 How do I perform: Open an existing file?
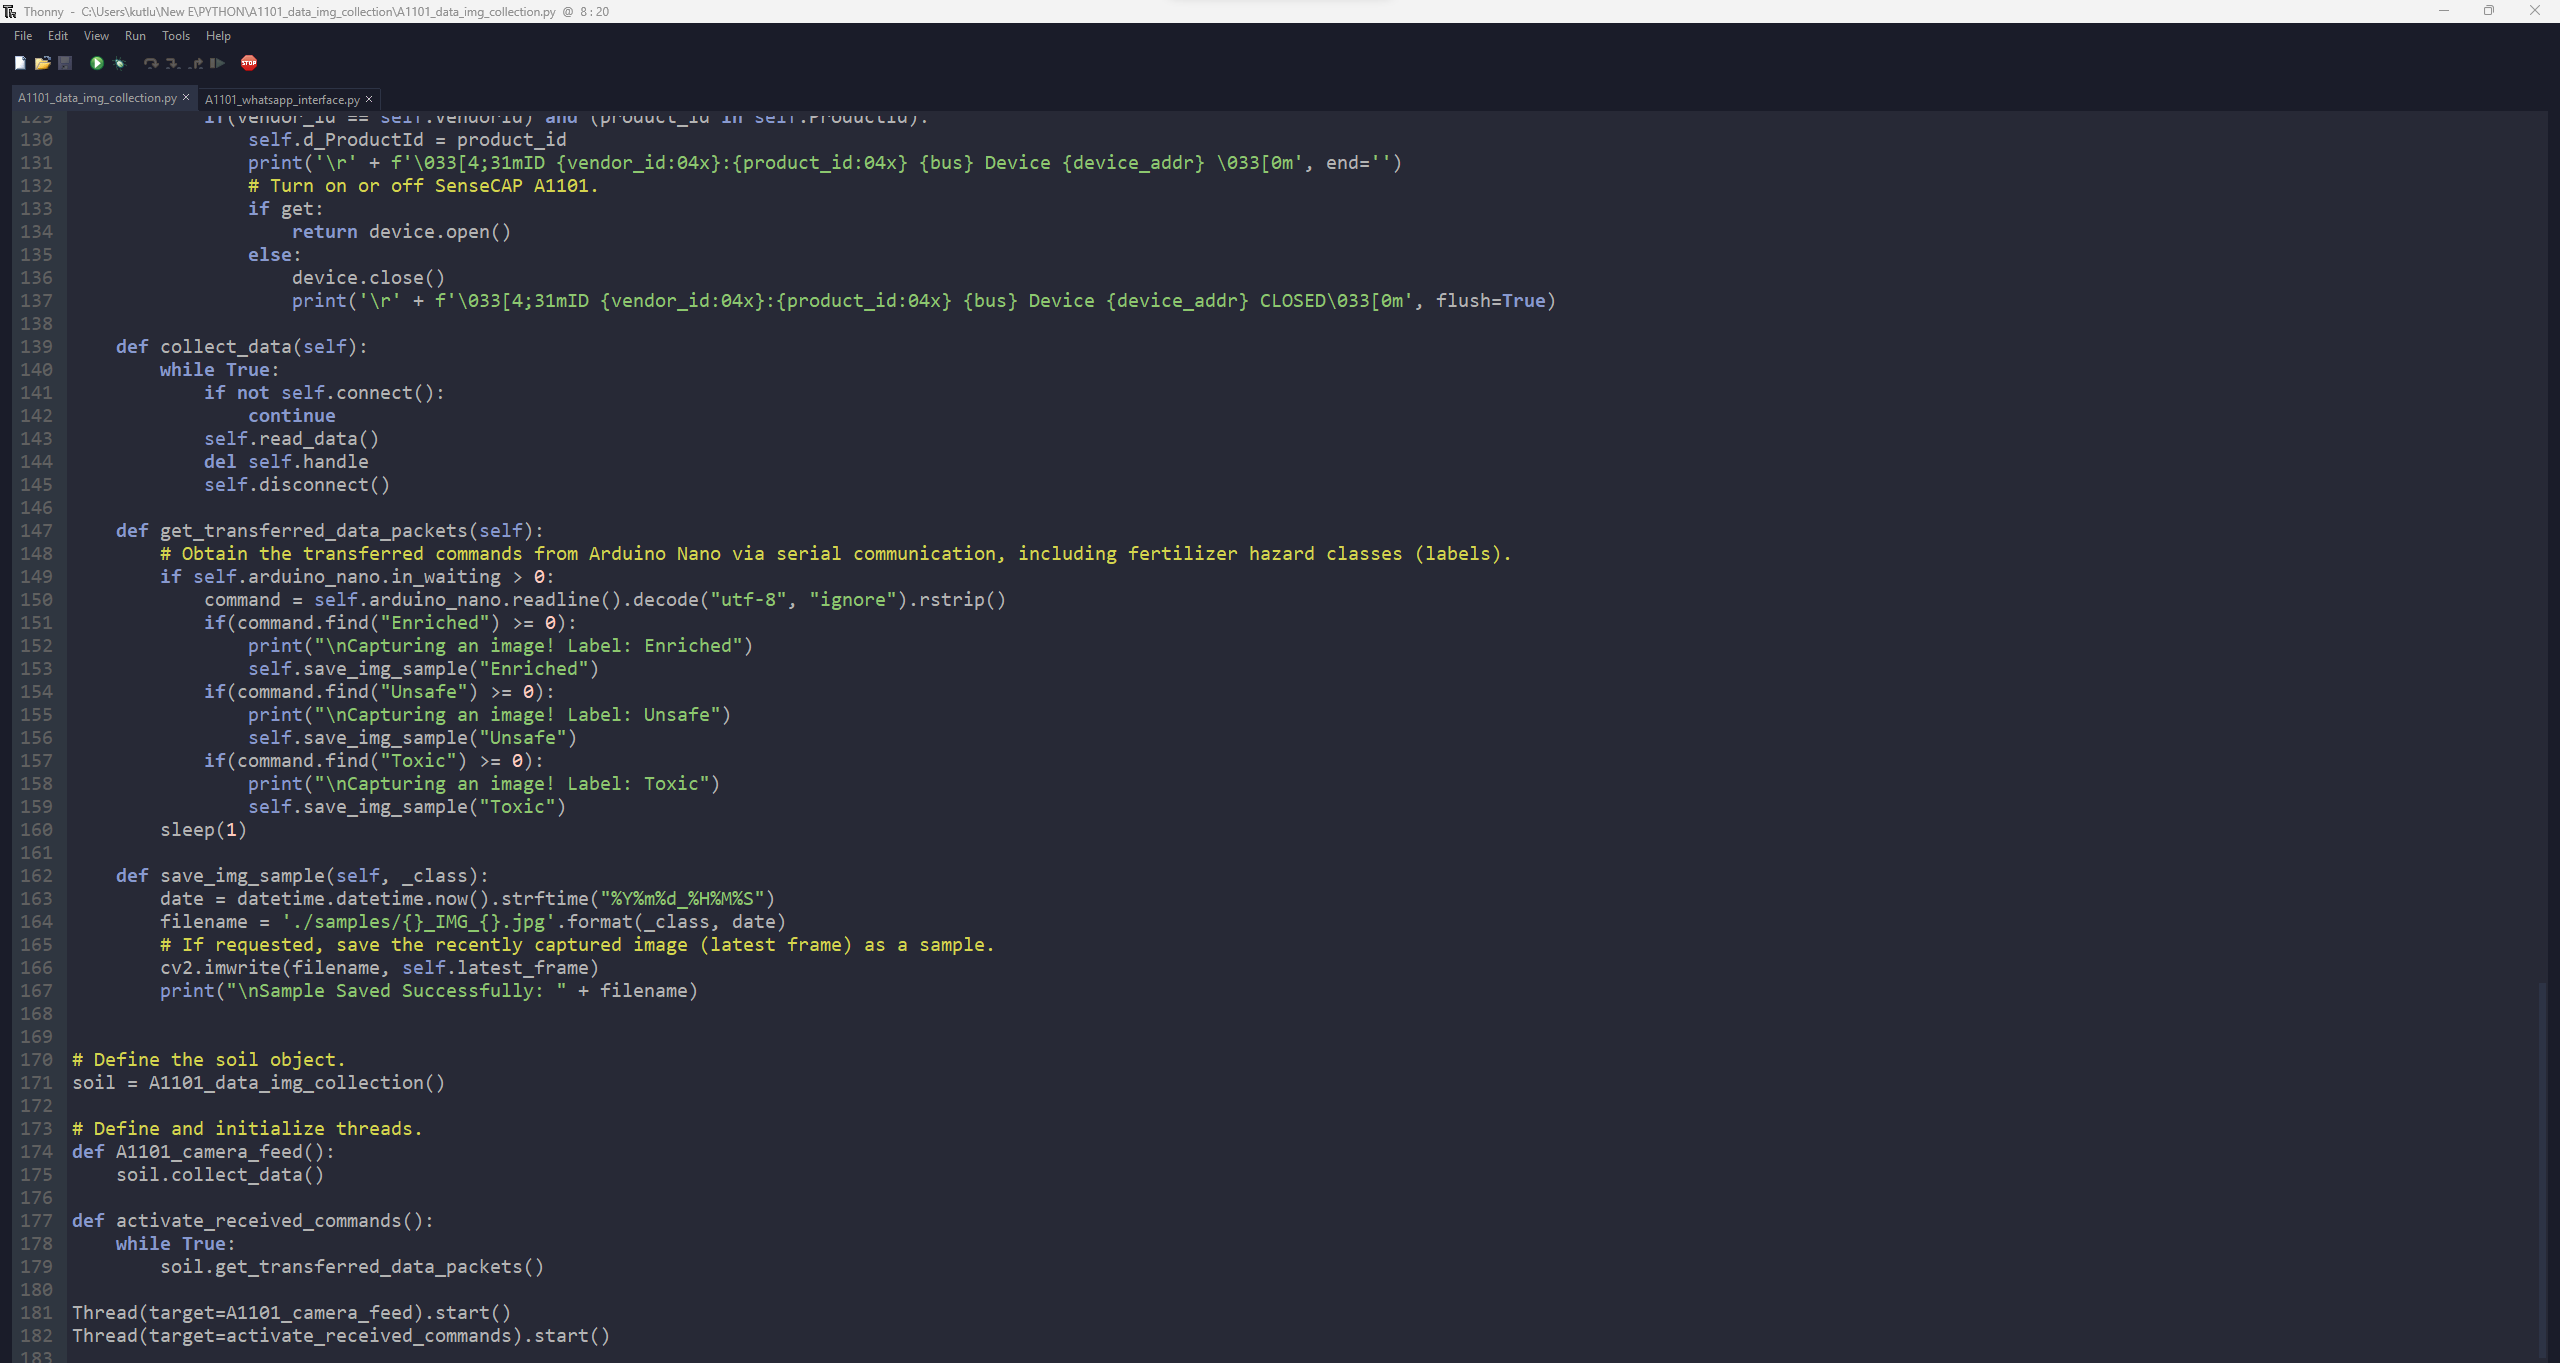click(43, 63)
